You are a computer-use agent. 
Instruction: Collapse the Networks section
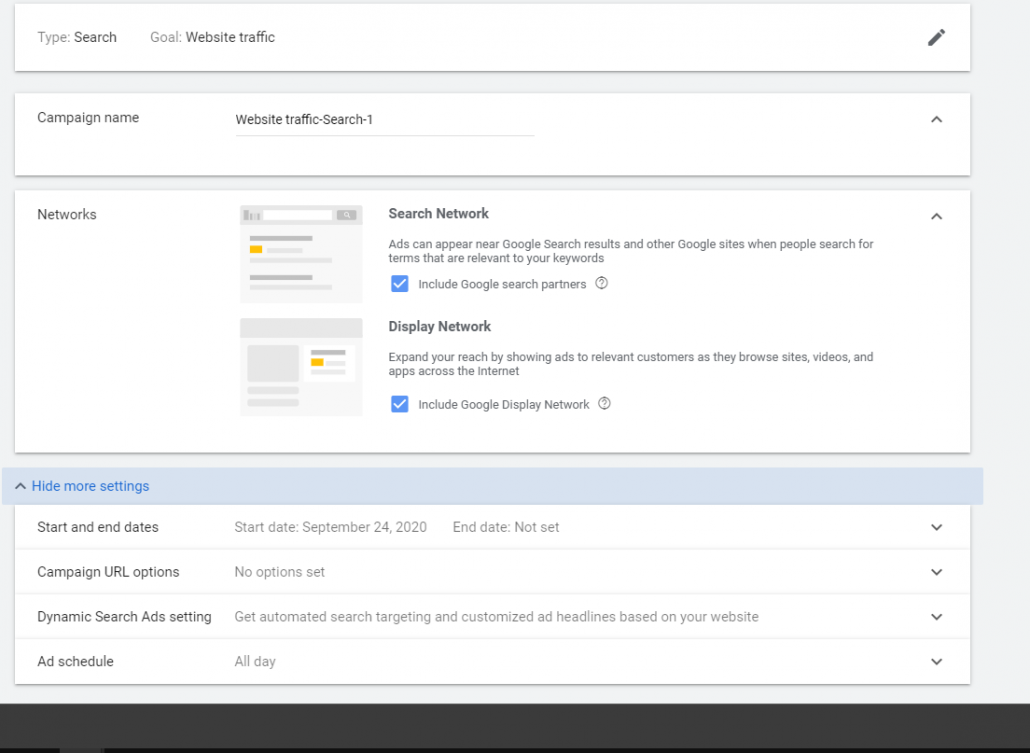(x=936, y=215)
